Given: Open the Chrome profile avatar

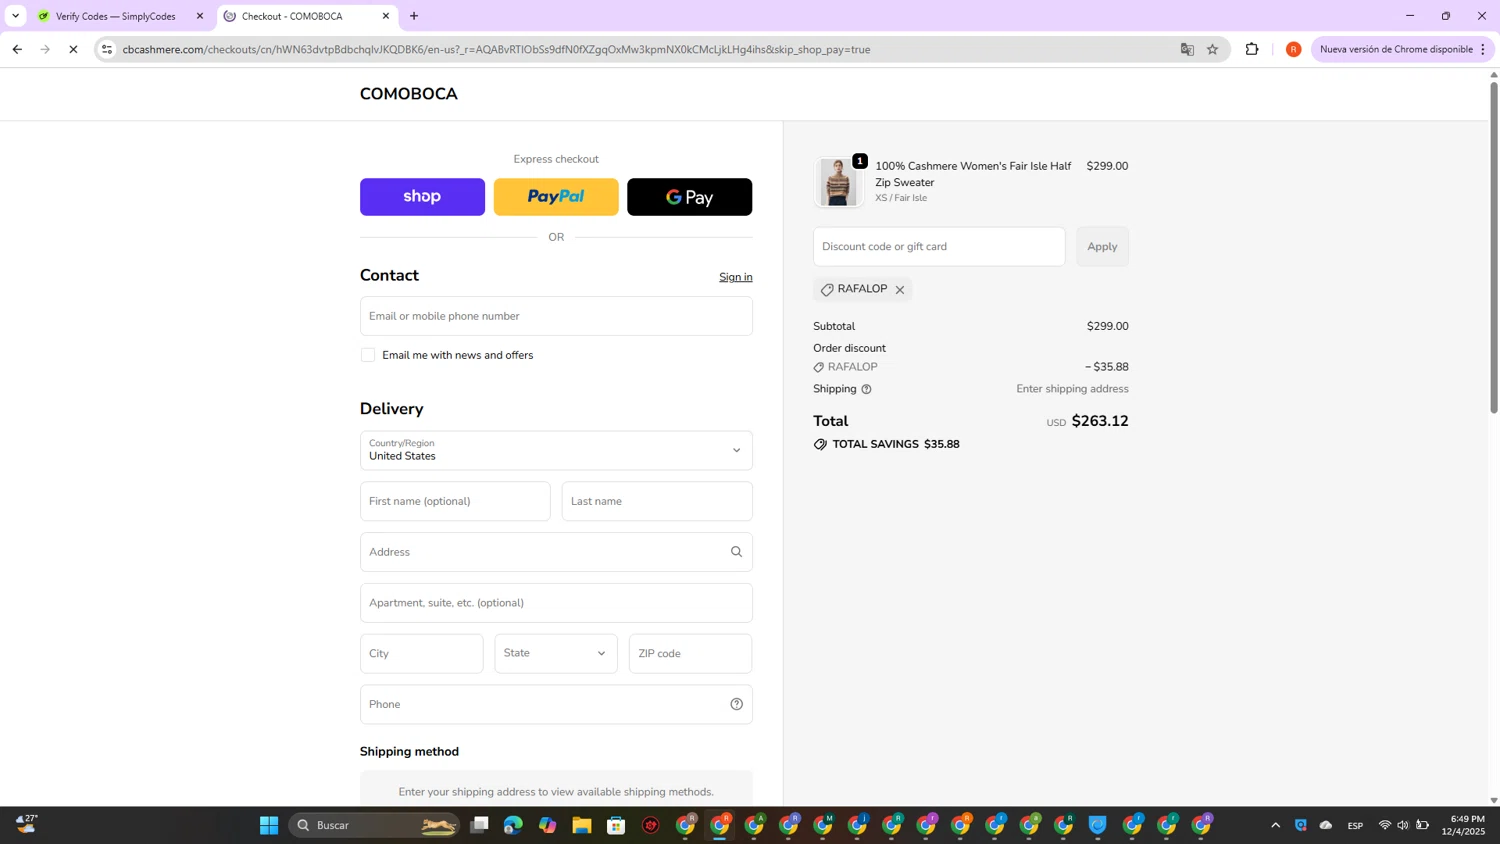Looking at the screenshot, I should click(1293, 49).
